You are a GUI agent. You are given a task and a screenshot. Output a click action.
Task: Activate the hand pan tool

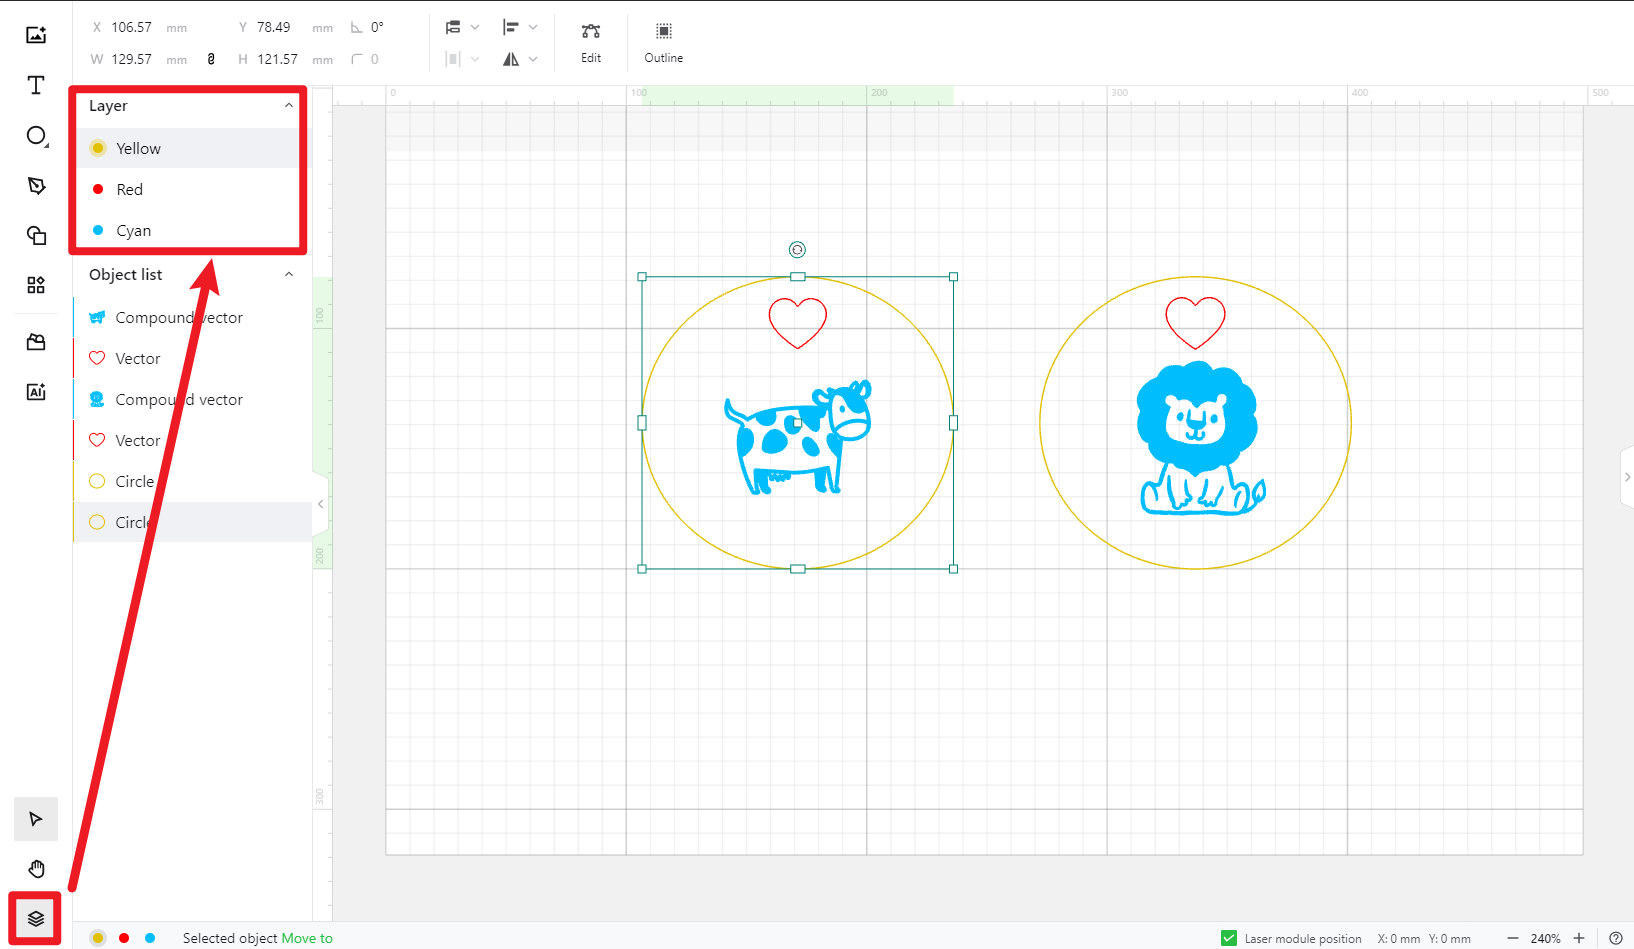pyautogui.click(x=36, y=868)
